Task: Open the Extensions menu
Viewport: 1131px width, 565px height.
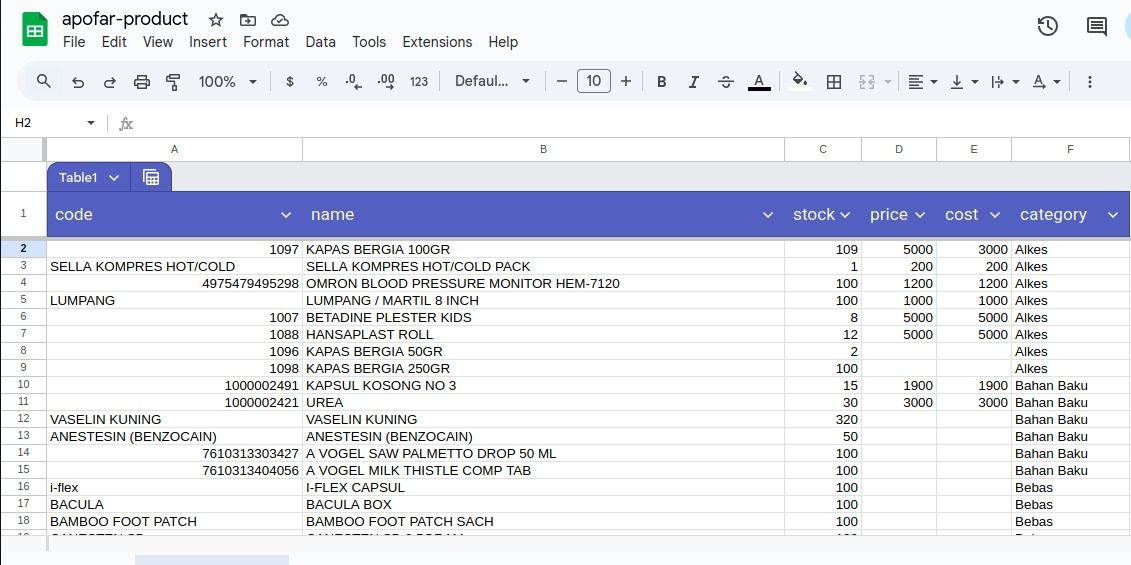Action: click(437, 42)
